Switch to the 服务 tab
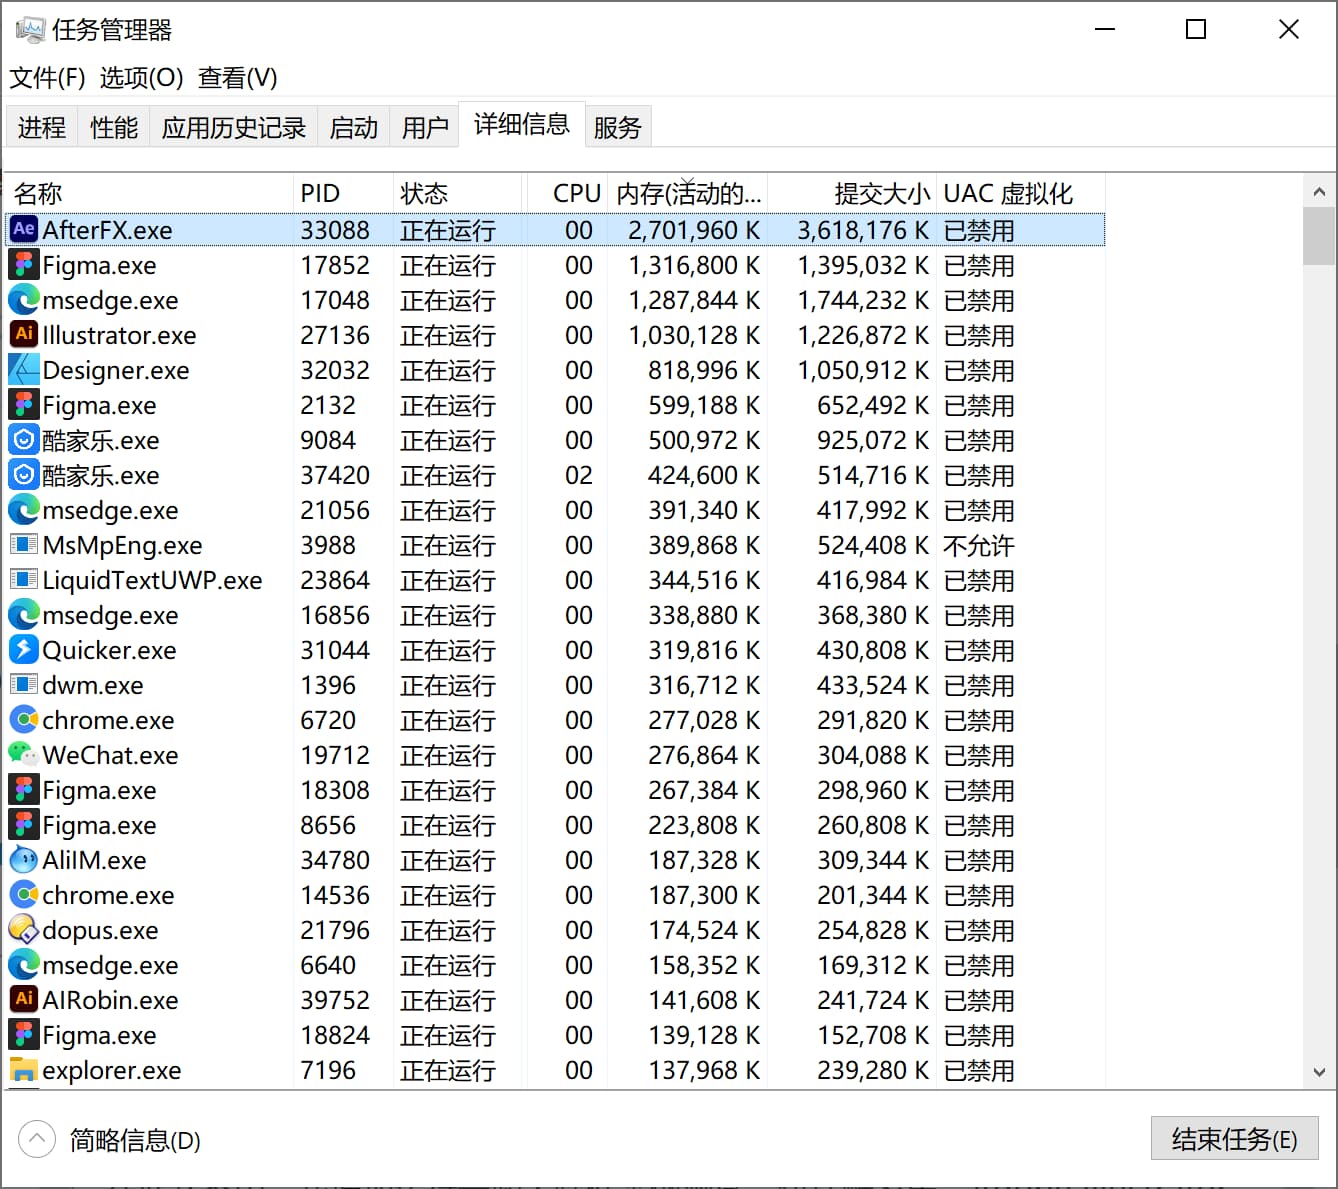Viewport: 1338px width, 1189px height. [617, 127]
